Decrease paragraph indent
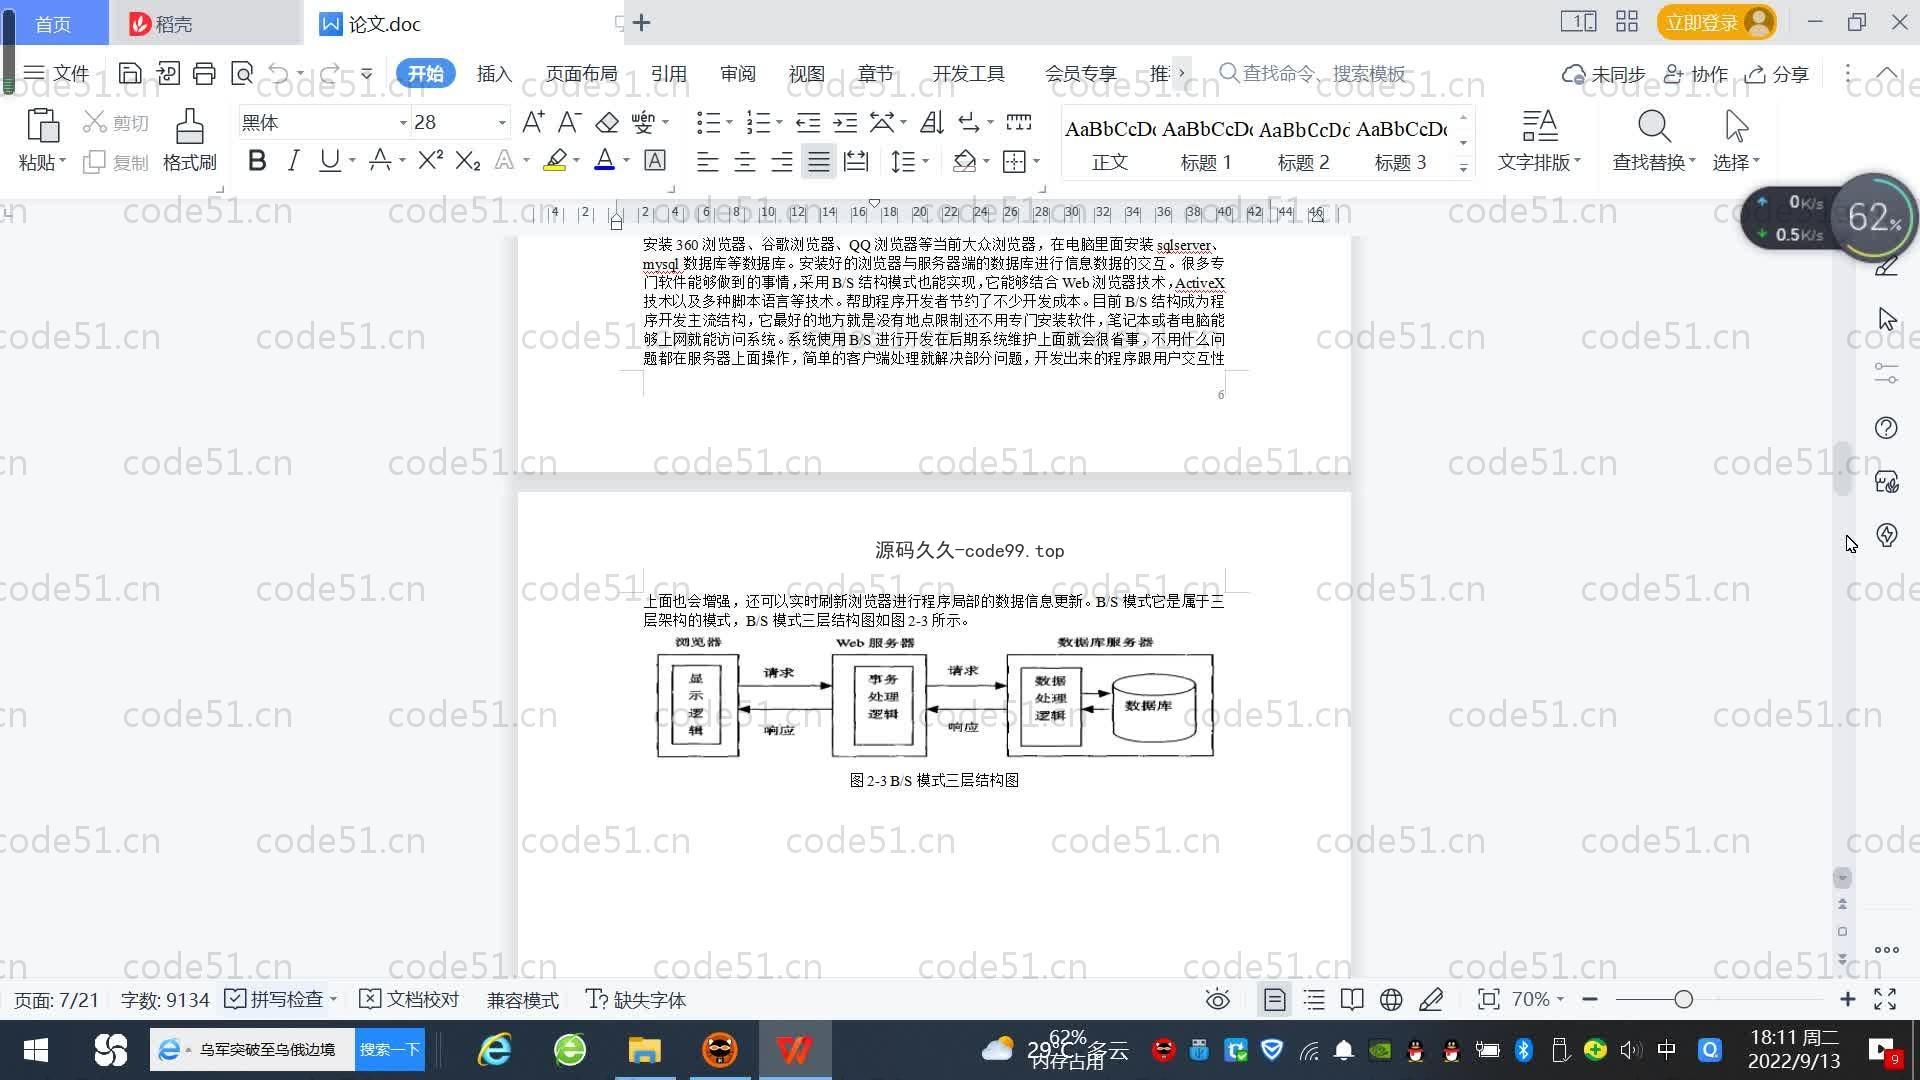1920x1080 pixels. pos(807,122)
